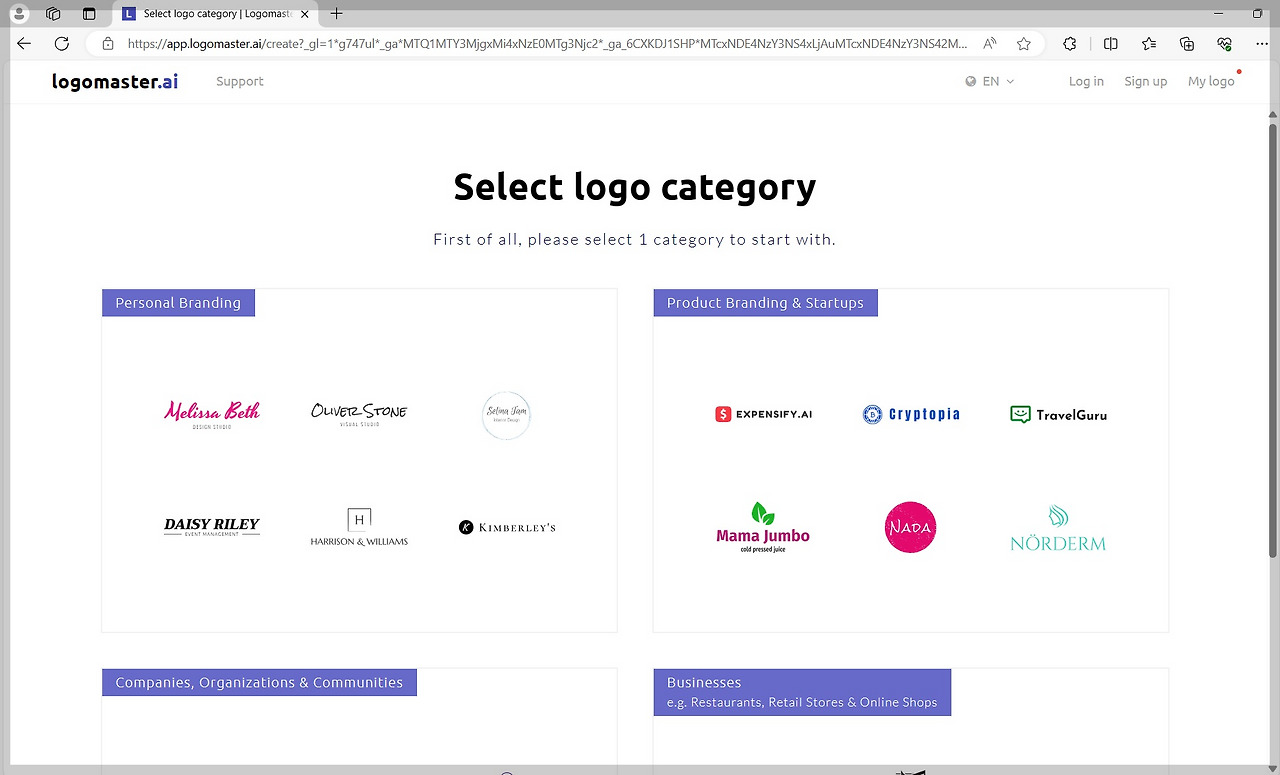Add page to favorites star icon
The image size is (1280, 775).
click(x=1024, y=43)
